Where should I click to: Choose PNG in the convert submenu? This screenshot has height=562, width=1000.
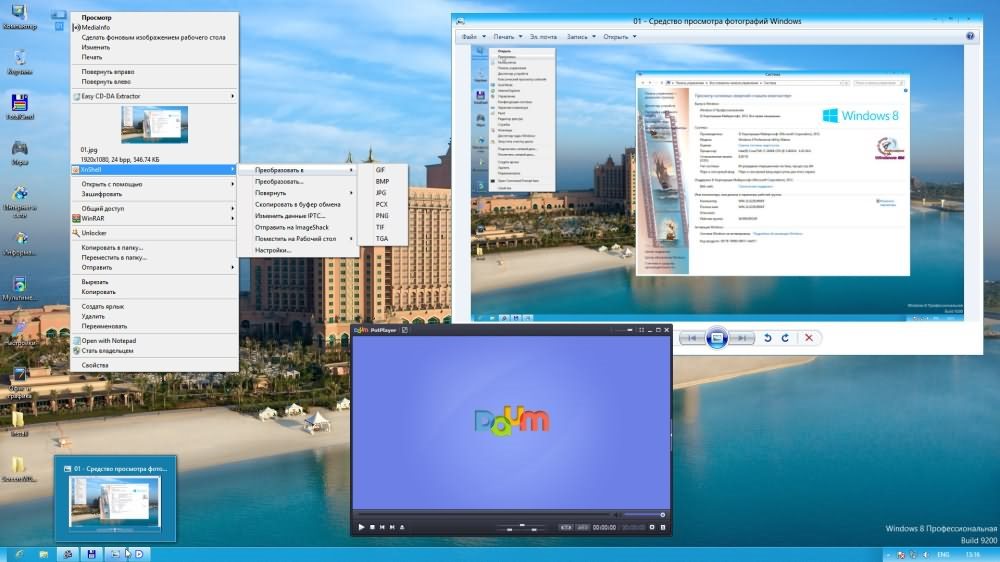coord(382,216)
